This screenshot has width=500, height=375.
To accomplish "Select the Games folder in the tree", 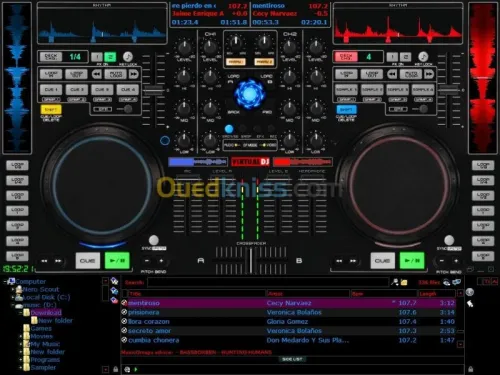I will click(x=41, y=328).
